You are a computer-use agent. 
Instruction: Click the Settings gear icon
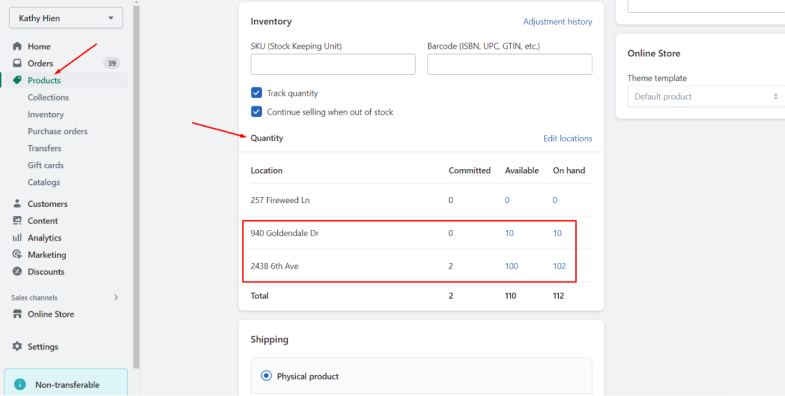(18, 346)
